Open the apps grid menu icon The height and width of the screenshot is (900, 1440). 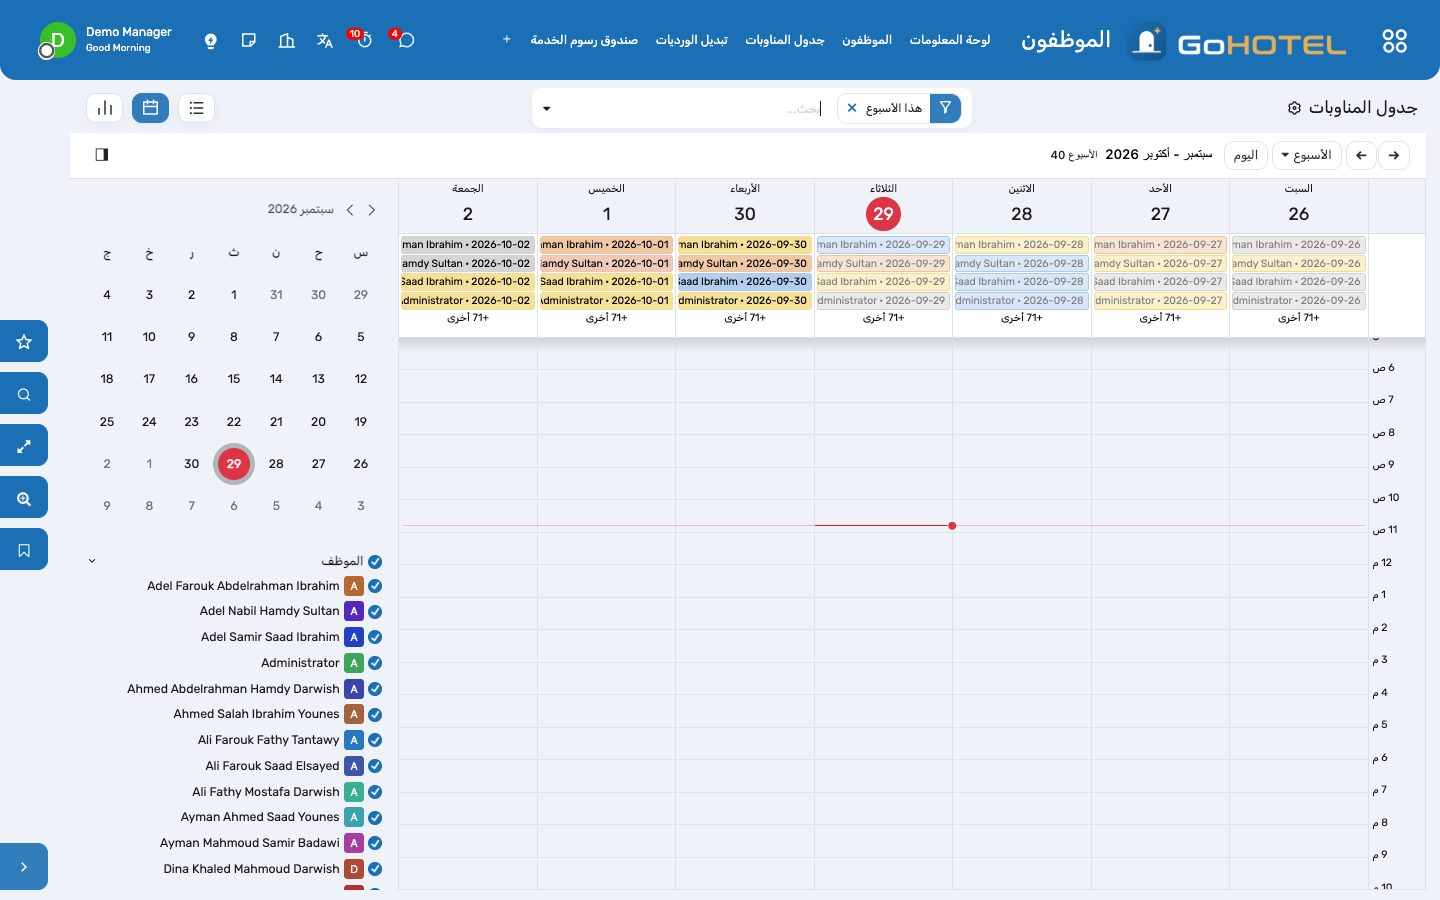pos(1394,41)
